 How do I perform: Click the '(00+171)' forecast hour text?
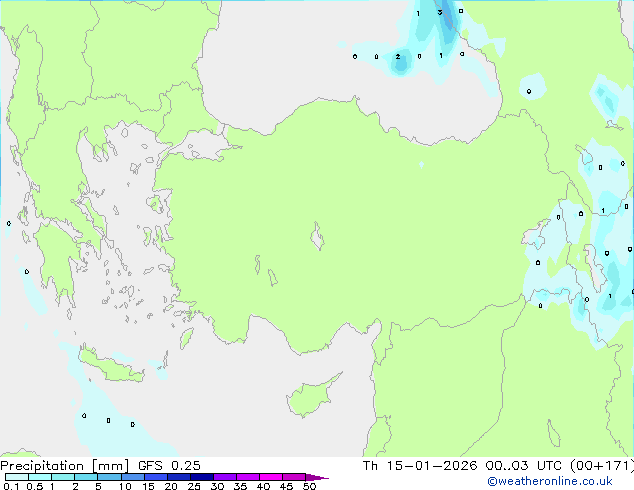602,466
